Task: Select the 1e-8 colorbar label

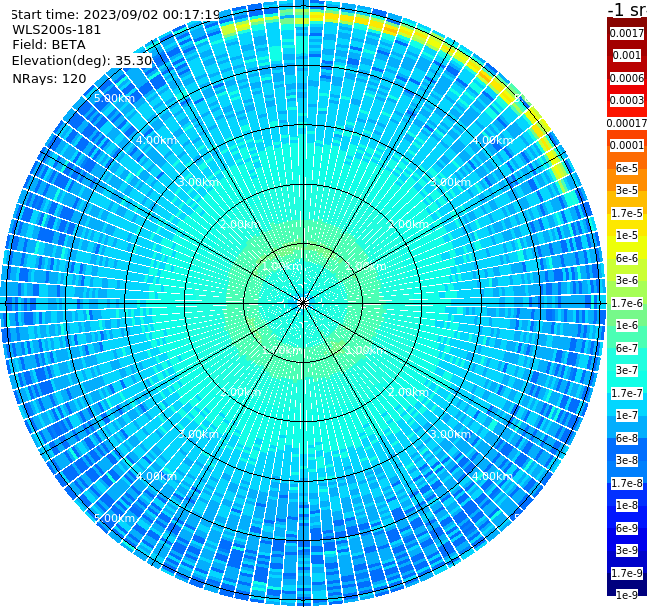Action: 626,505
